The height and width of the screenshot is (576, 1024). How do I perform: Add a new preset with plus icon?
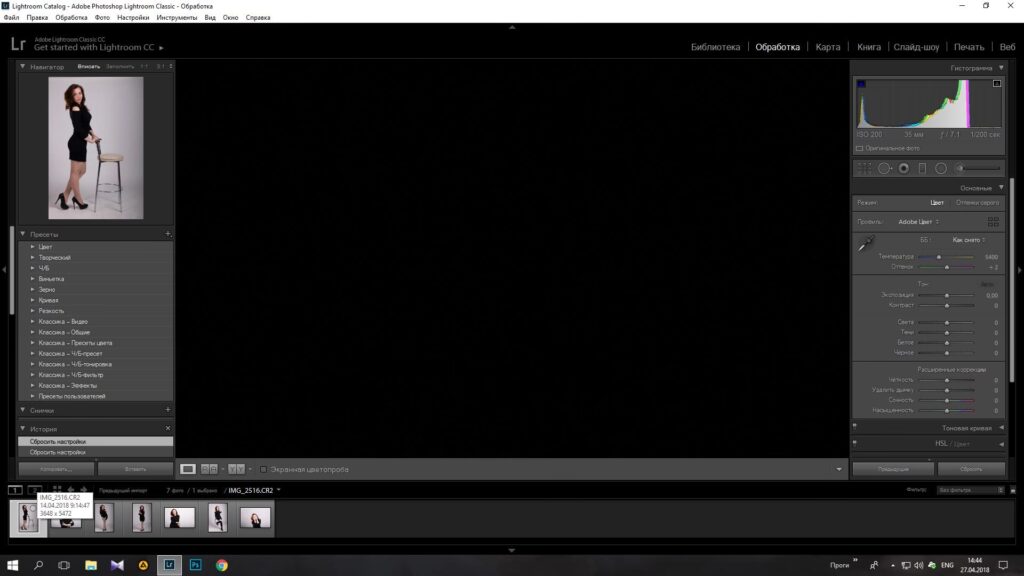pos(167,234)
